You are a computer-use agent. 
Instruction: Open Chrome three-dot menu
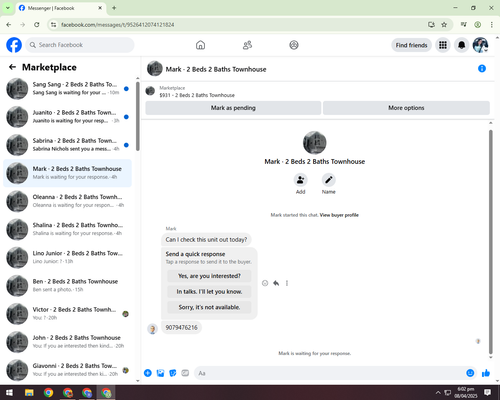coord(491,25)
